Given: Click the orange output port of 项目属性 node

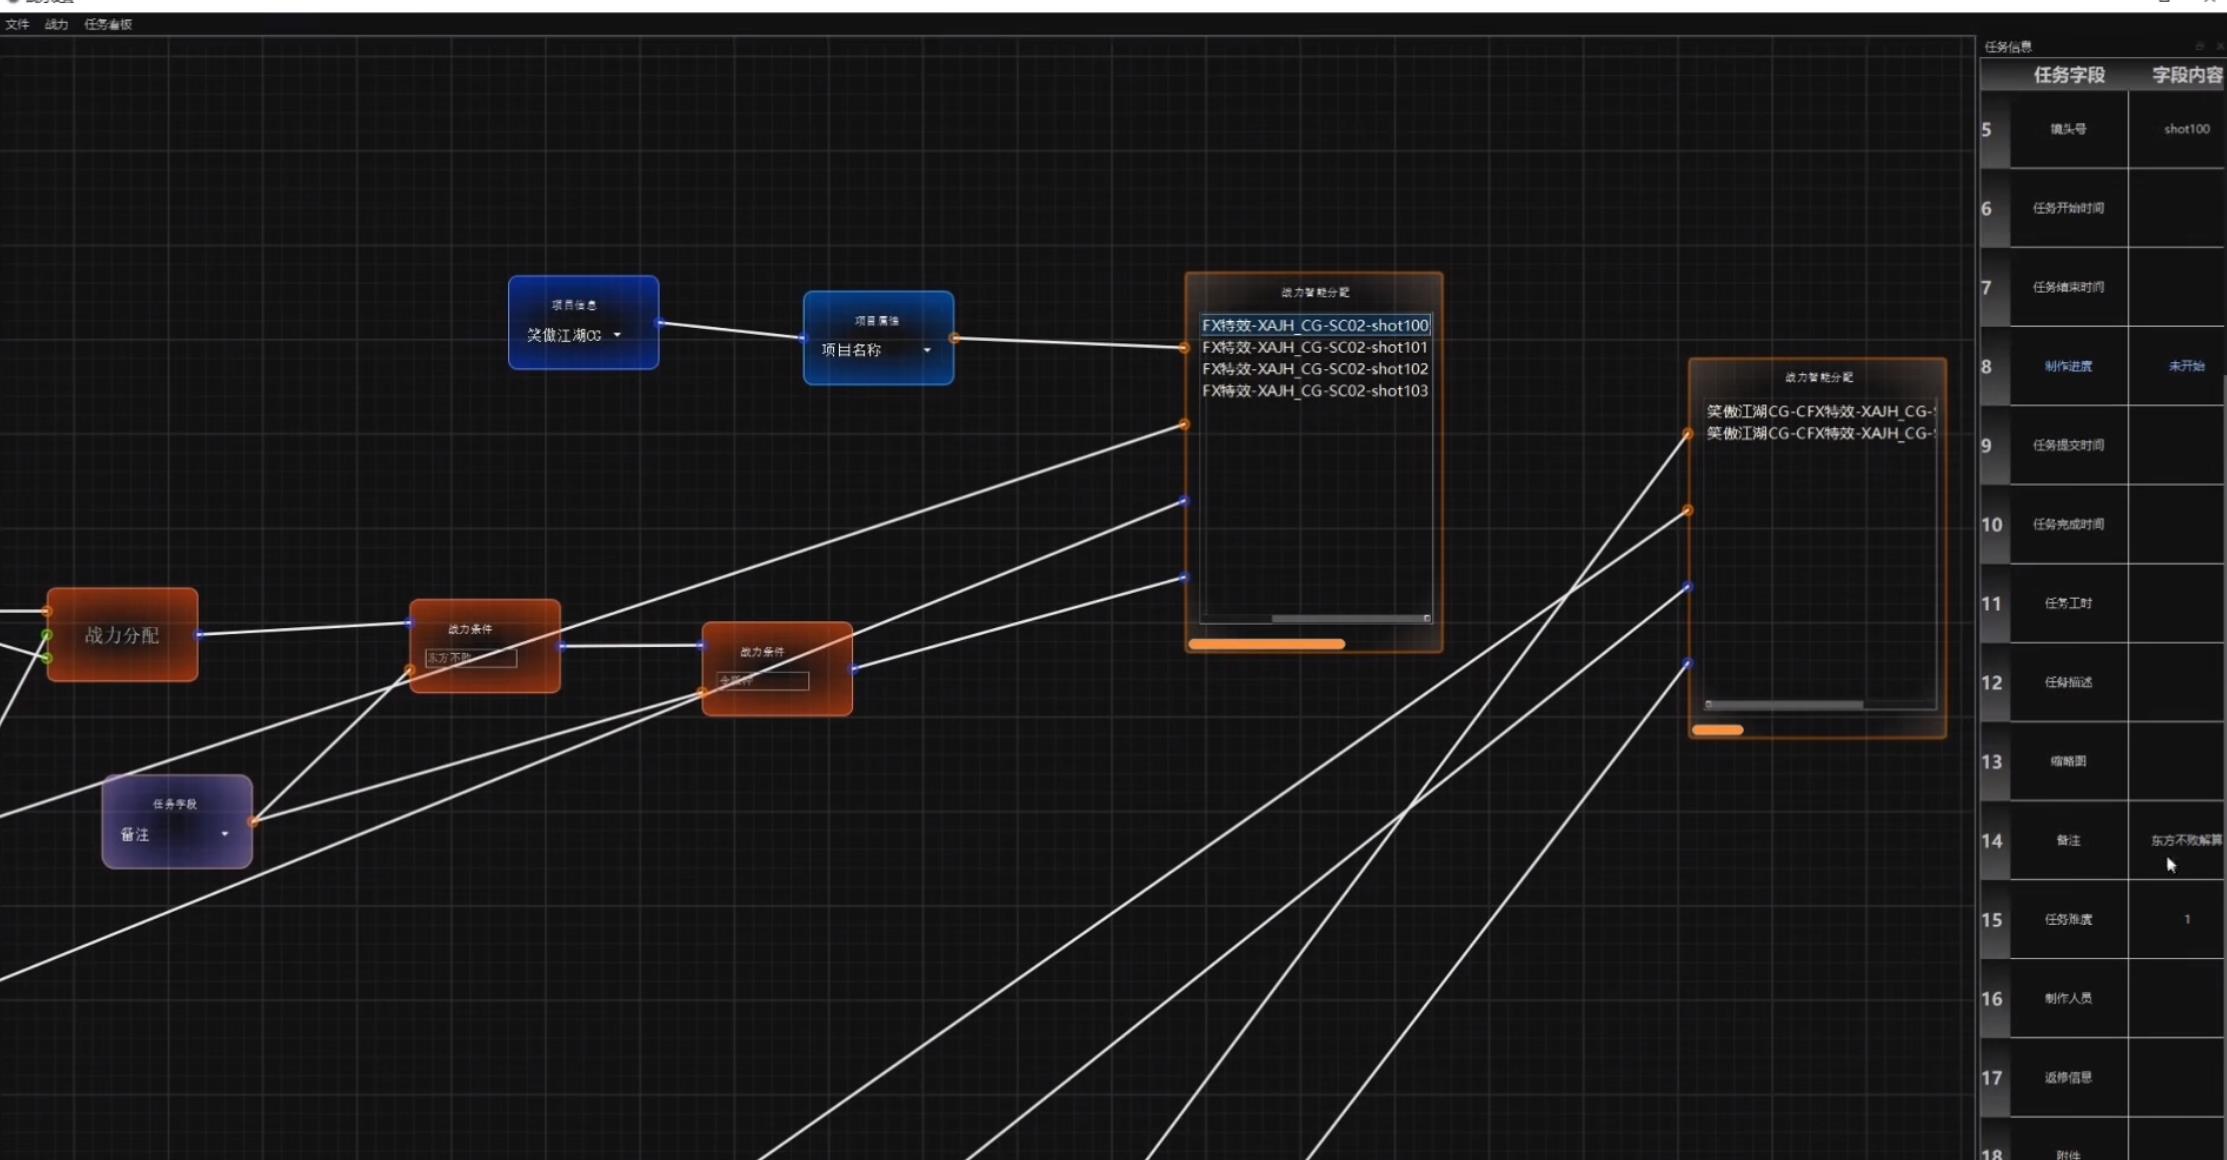Looking at the screenshot, I should click(954, 338).
